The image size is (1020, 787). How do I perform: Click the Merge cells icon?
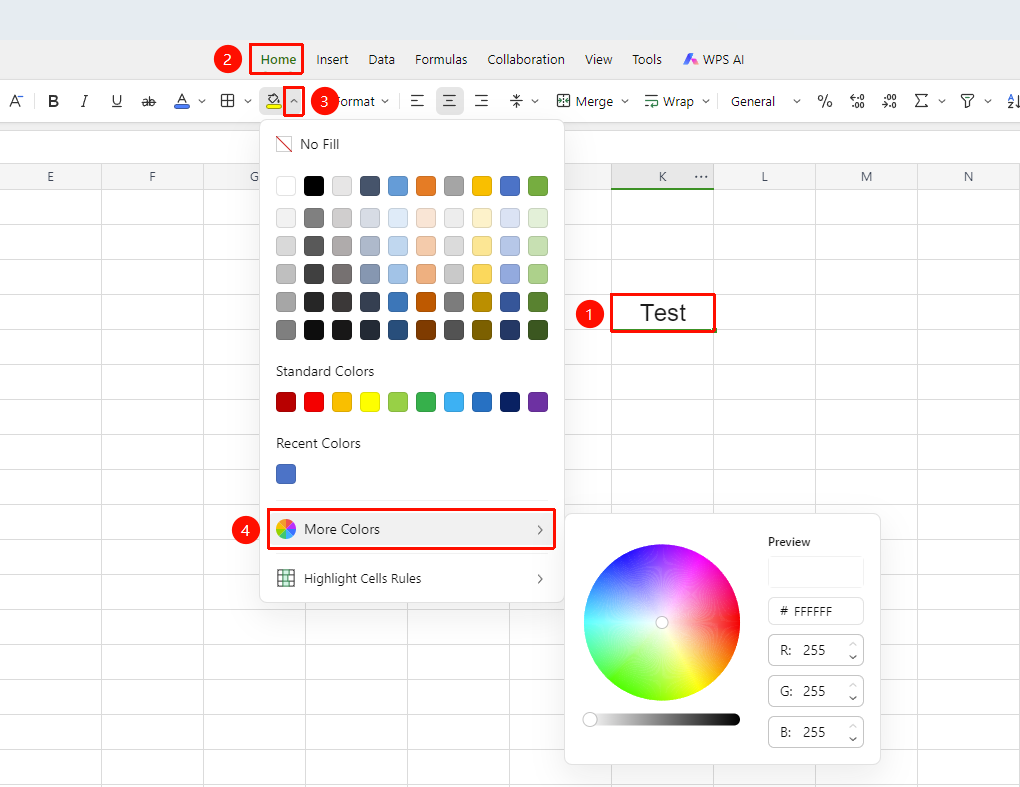pos(563,101)
